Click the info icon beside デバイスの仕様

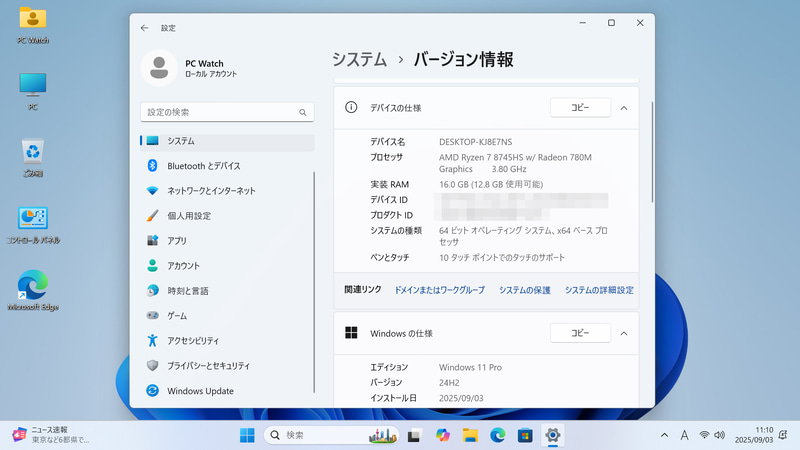(x=351, y=107)
